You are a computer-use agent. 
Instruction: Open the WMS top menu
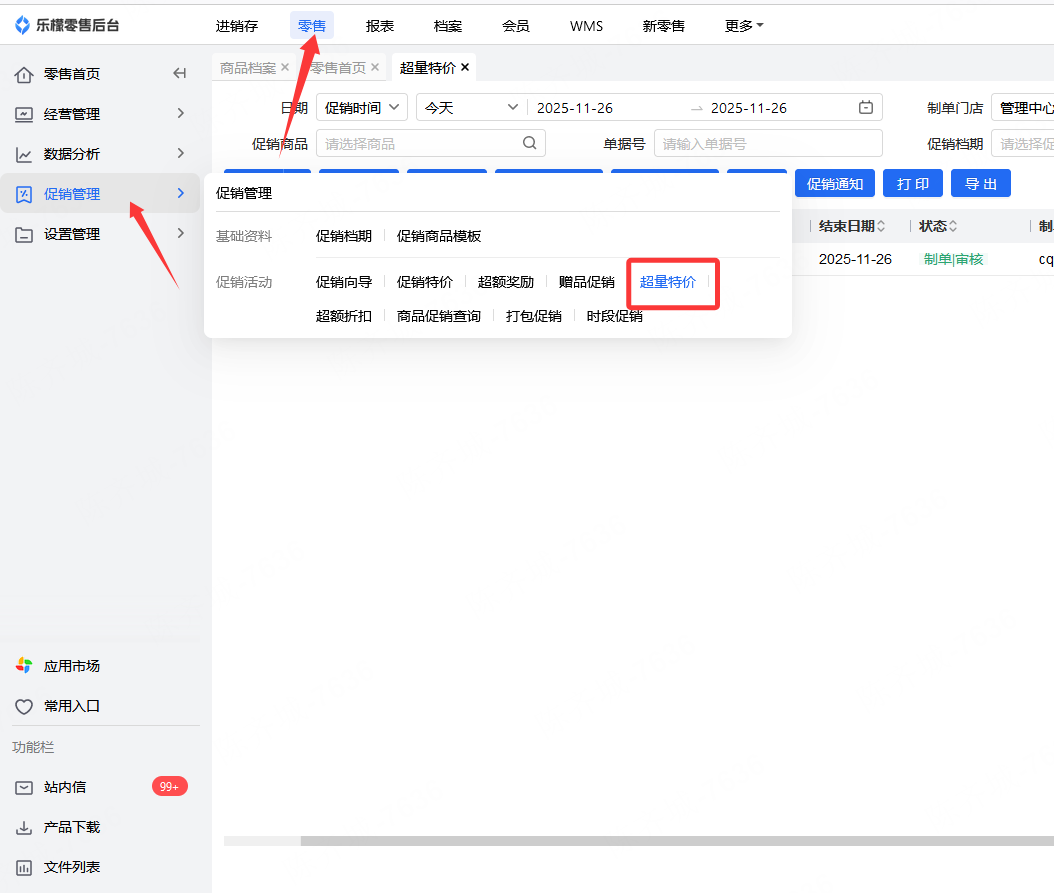click(x=586, y=26)
